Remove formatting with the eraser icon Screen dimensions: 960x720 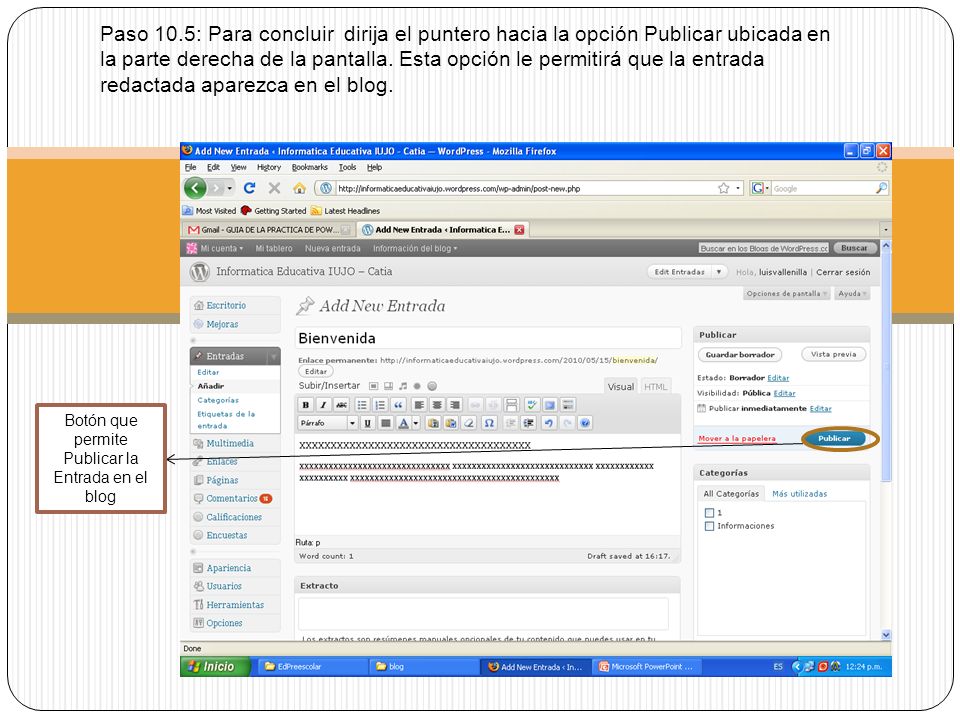(469, 423)
